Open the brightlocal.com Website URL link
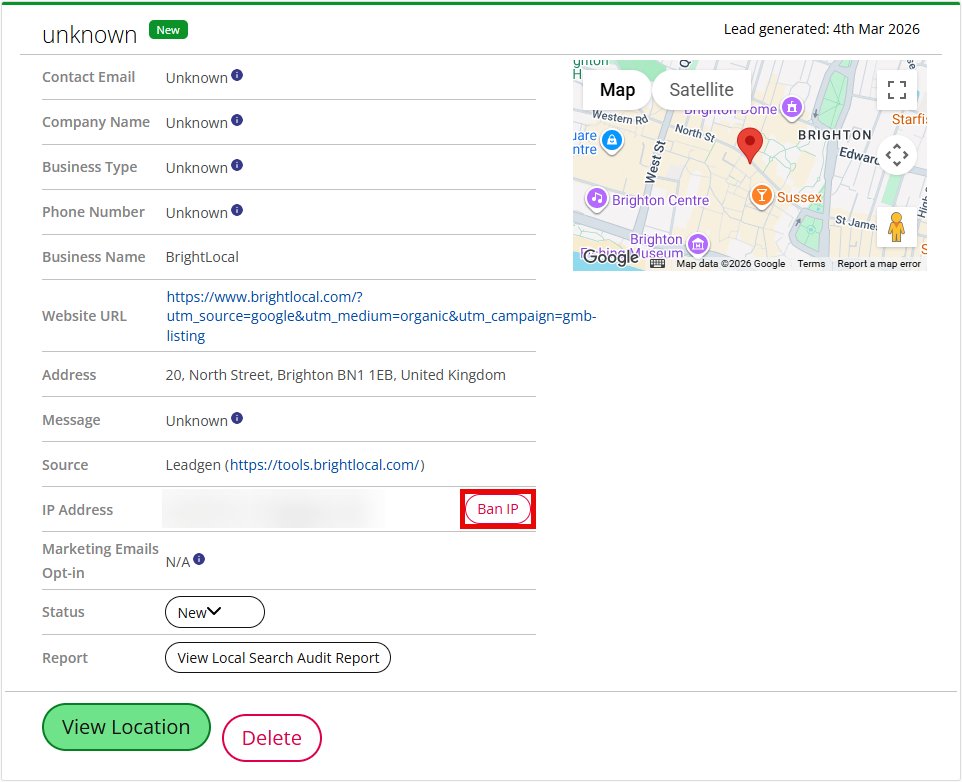 381,316
